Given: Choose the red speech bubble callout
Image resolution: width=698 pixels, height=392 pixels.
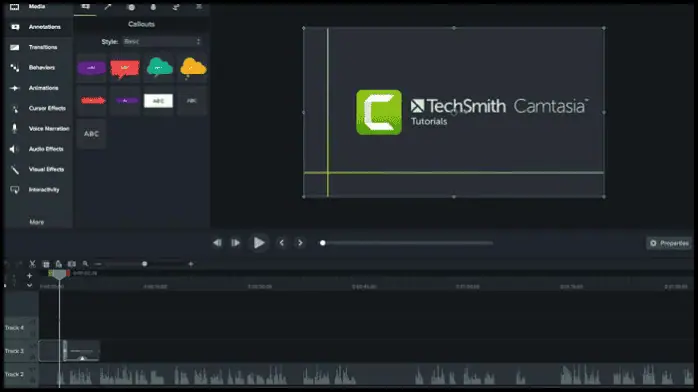Looking at the screenshot, I should coord(125,68).
